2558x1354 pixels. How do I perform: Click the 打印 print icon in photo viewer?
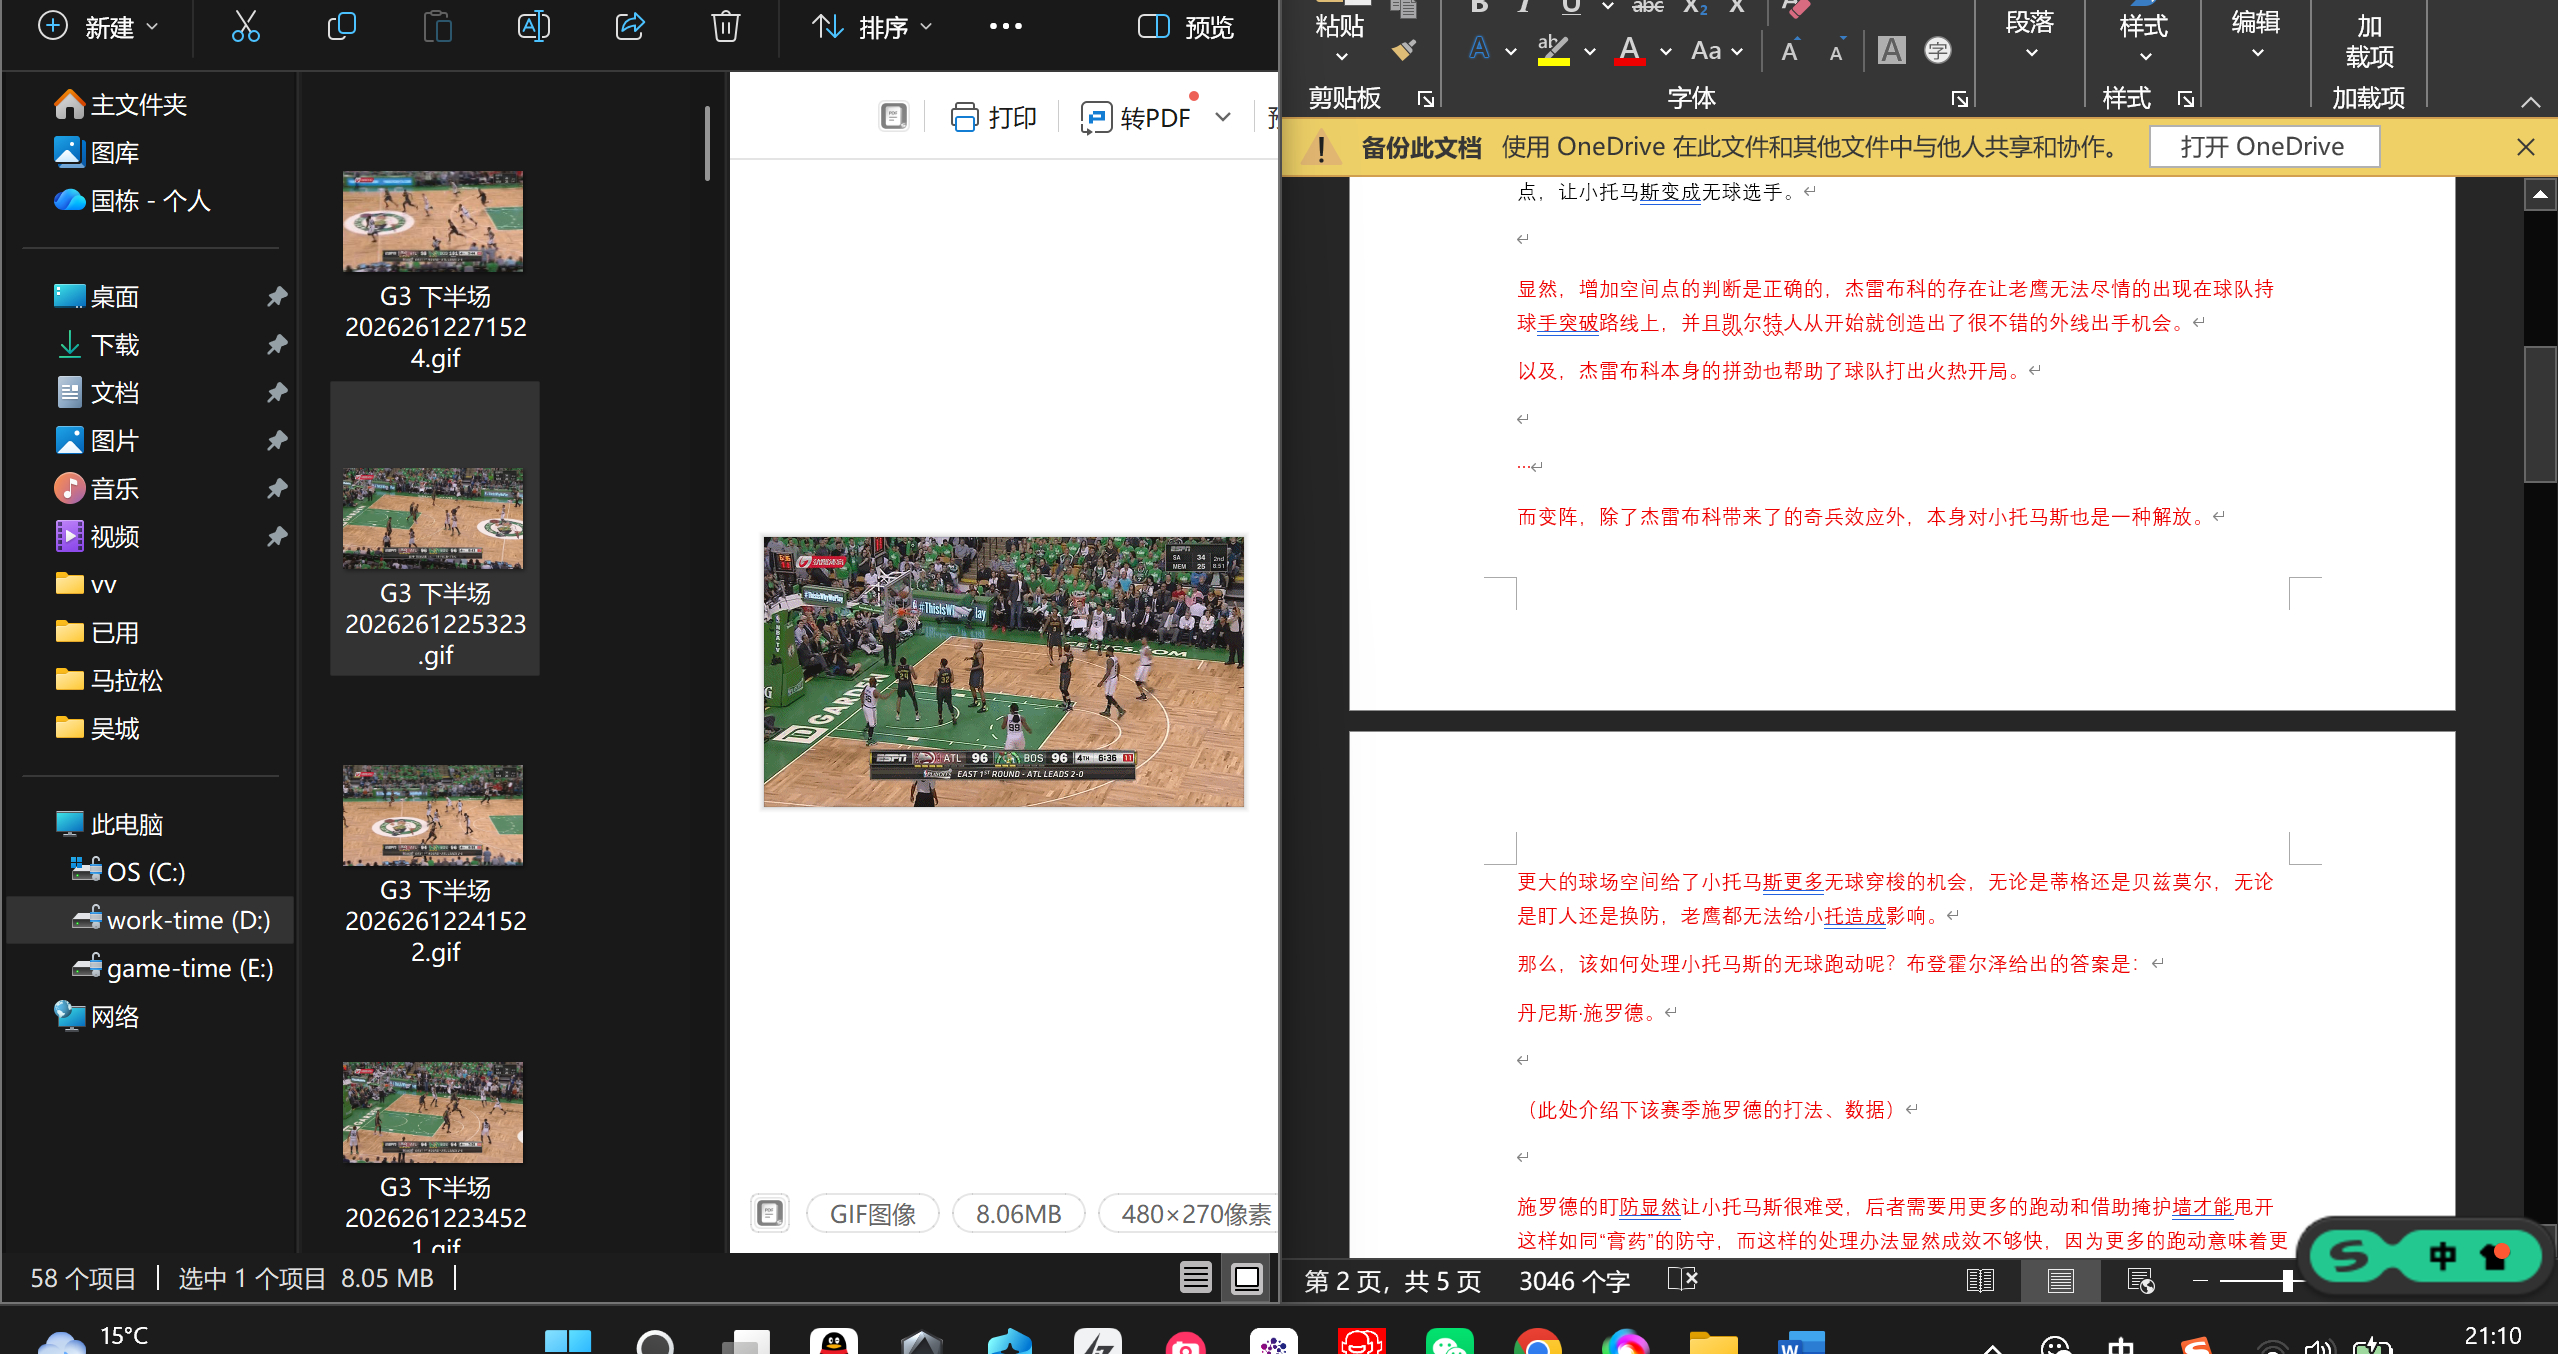click(993, 116)
